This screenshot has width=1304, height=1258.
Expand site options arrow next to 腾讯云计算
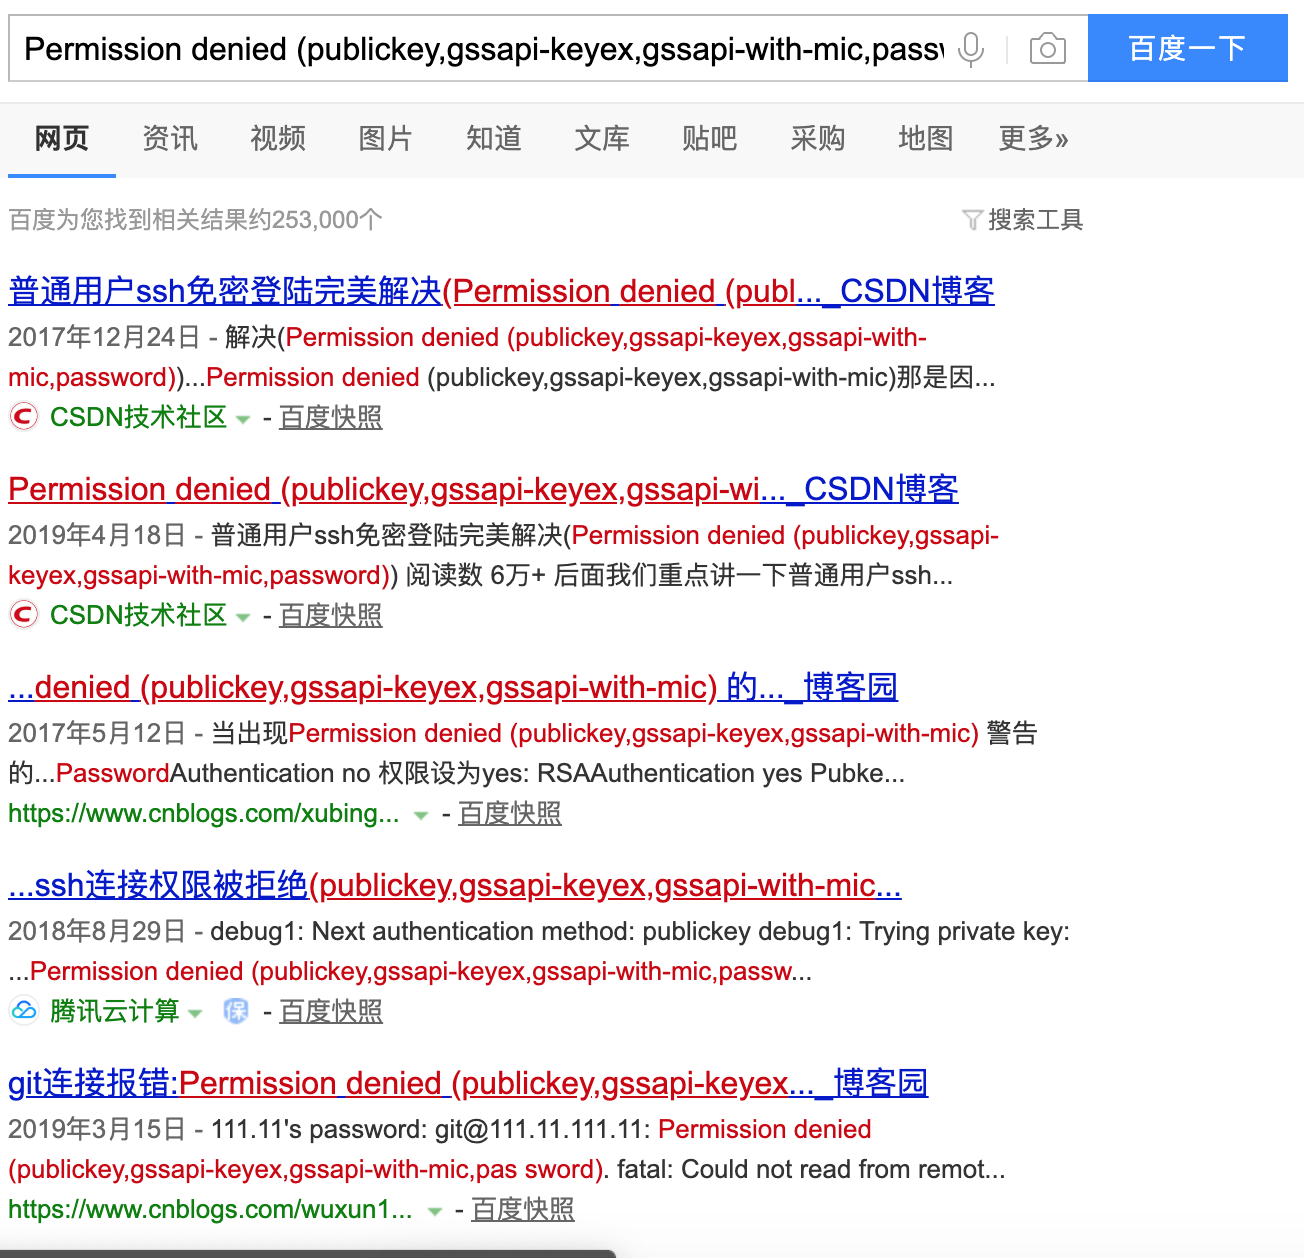point(197,1014)
